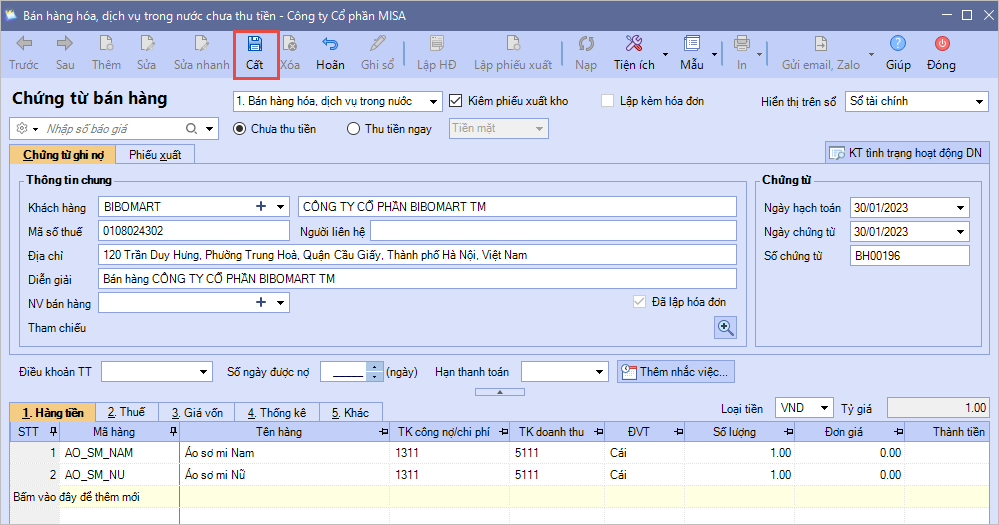The image size is (999, 525).
Task: Click the plus icon next to BIBOMART
Action: 262,207
